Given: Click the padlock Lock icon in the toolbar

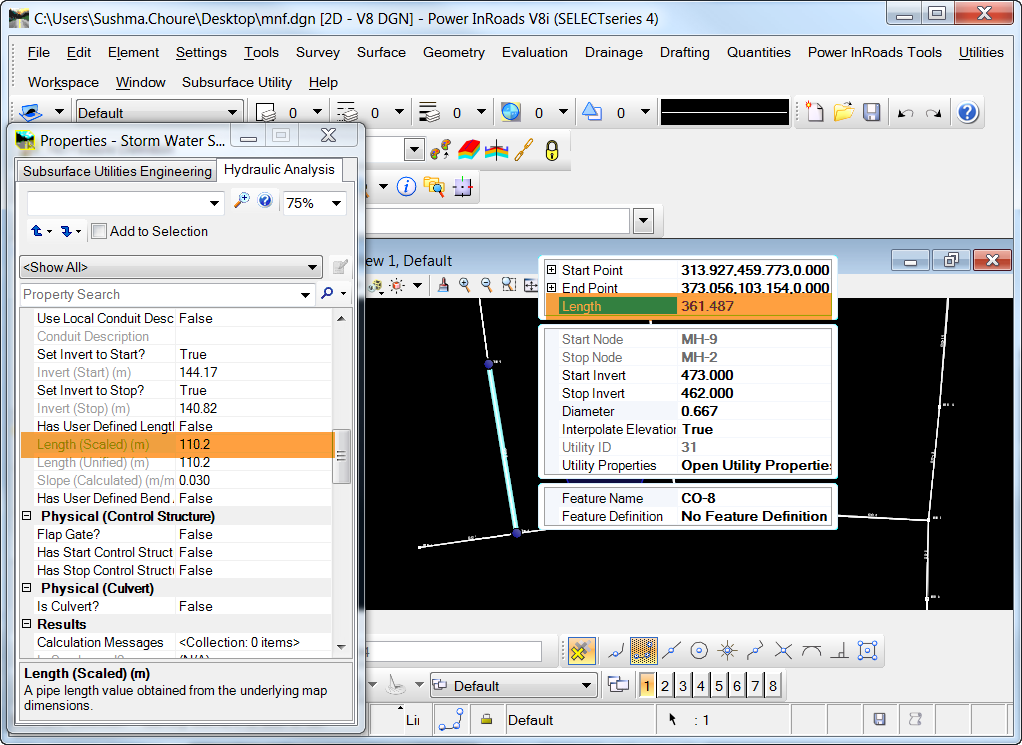Looking at the screenshot, I should click(x=551, y=150).
